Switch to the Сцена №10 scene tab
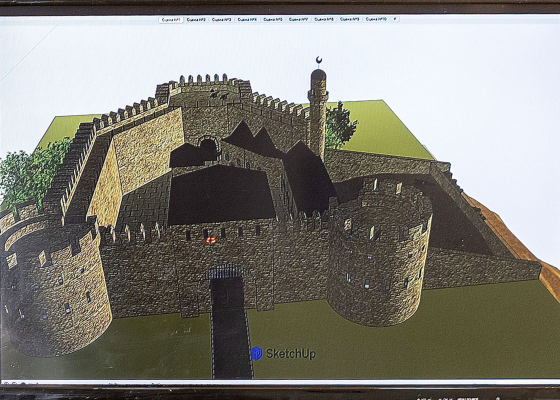Image resolution: width=560 pixels, height=400 pixels. pyautogui.click(x=376, y=20)
